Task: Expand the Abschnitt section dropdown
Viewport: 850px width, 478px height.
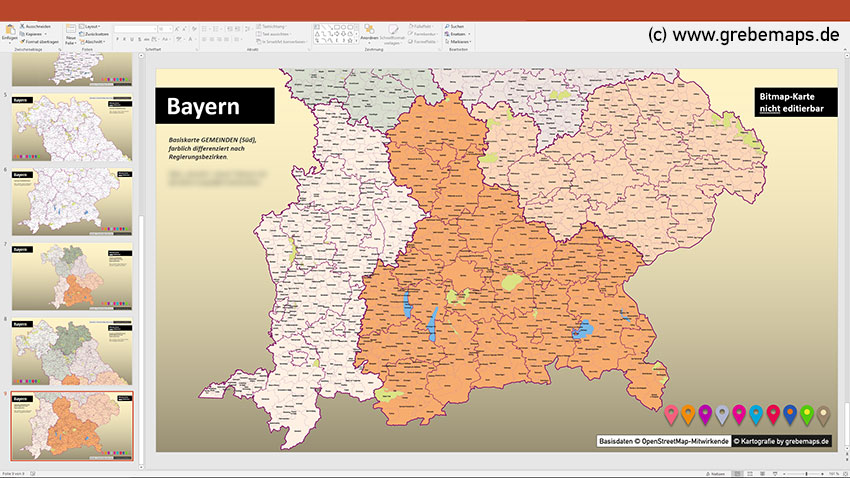Action: [95, 41]
